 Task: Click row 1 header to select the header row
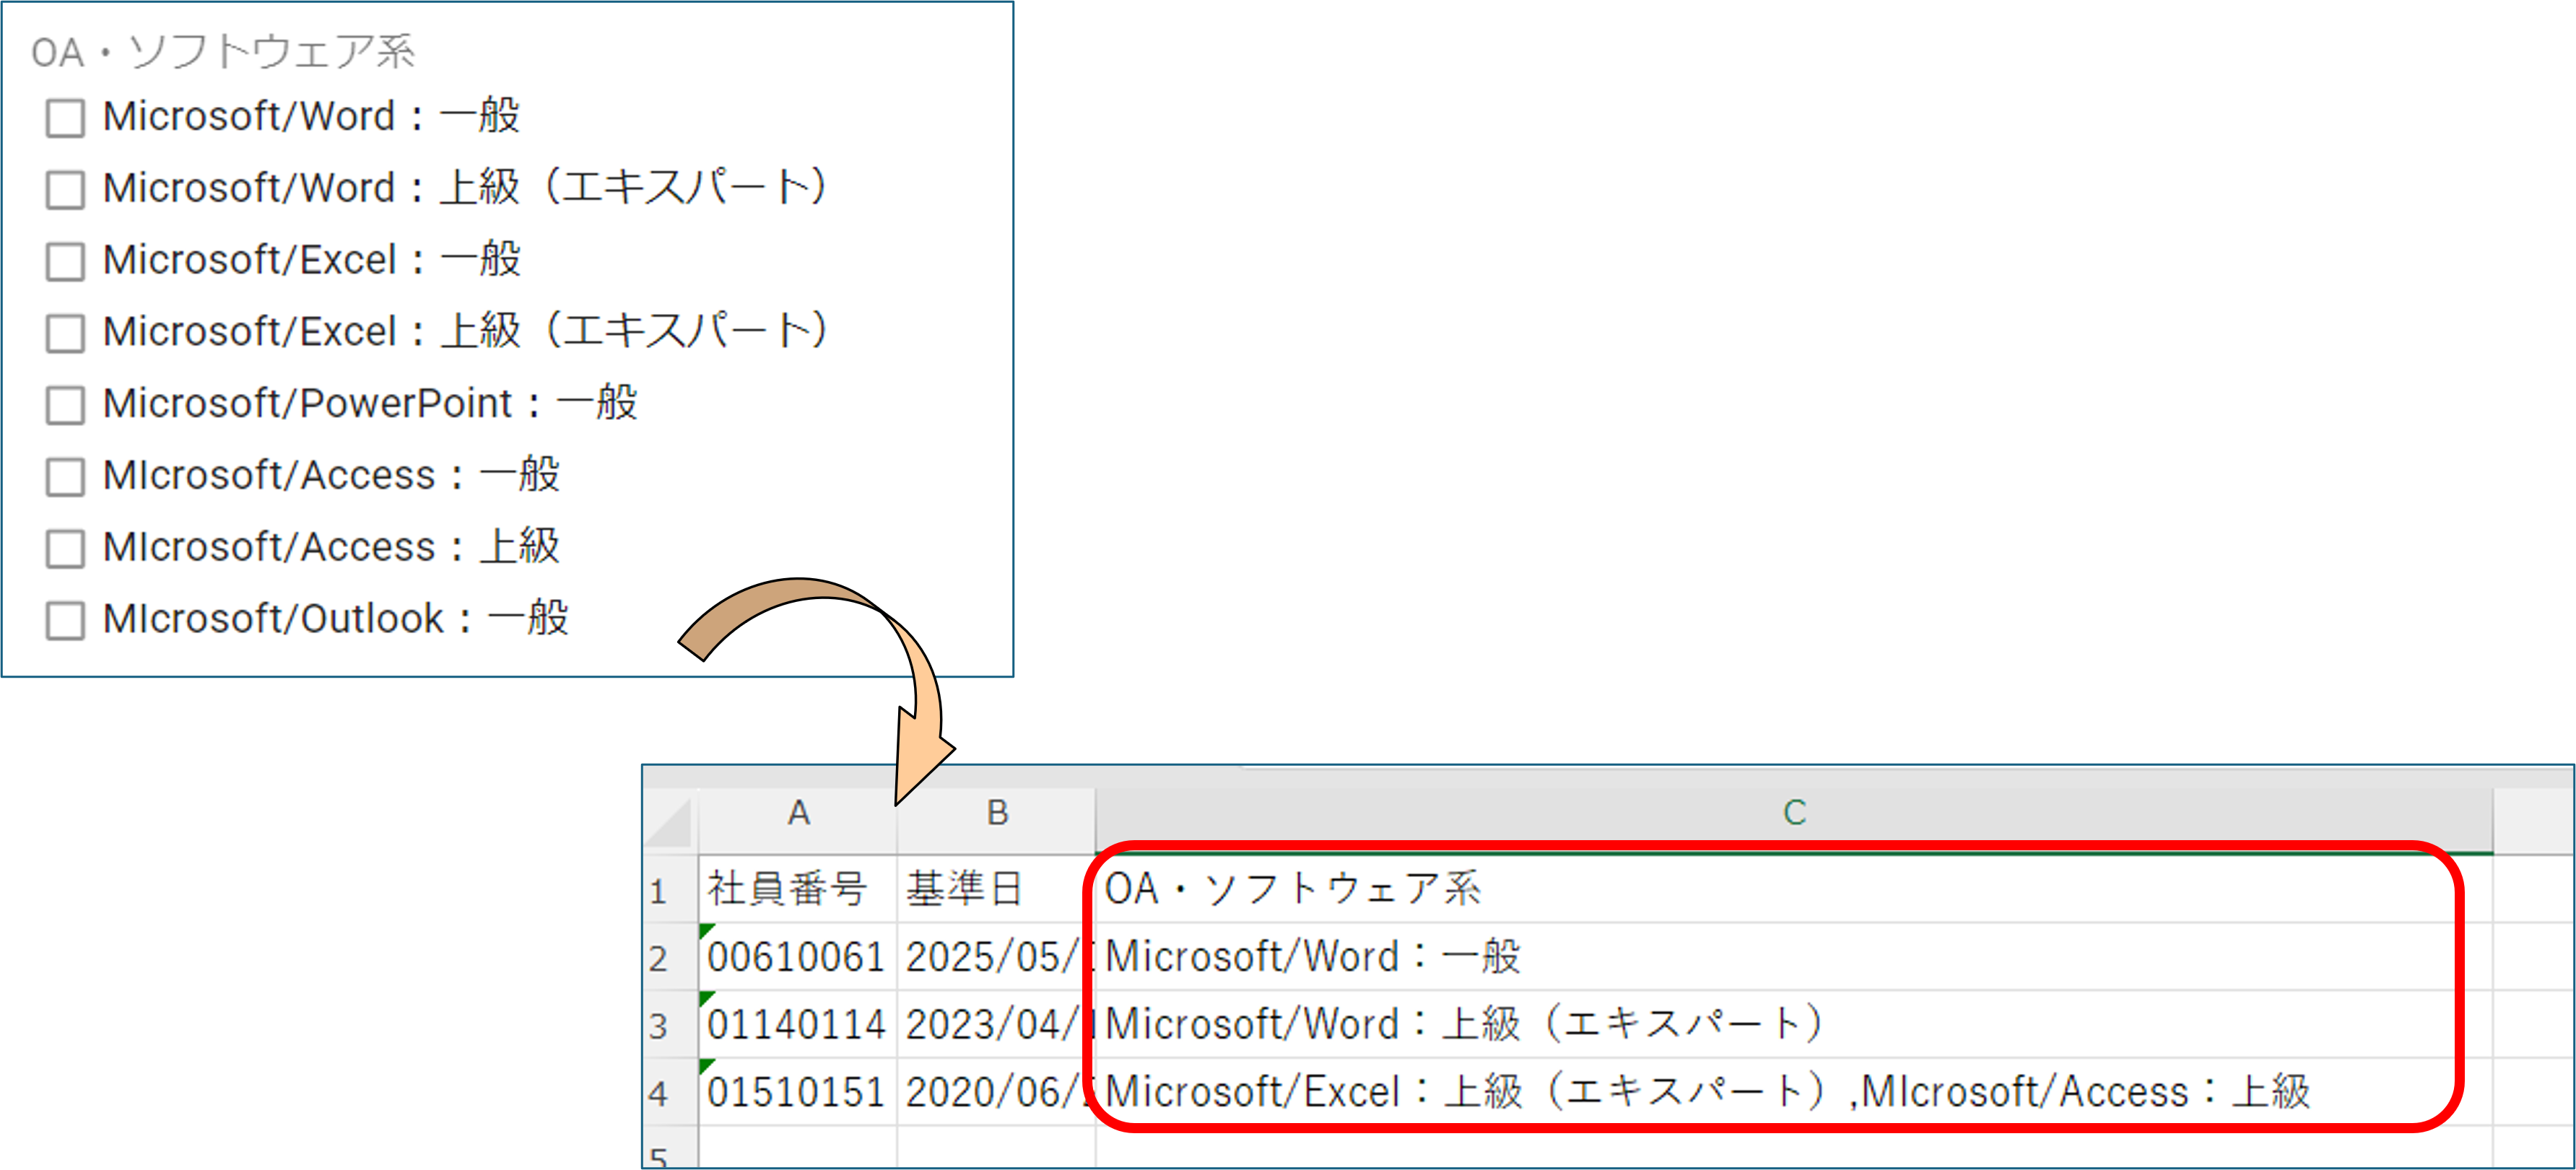pos(661,891)
